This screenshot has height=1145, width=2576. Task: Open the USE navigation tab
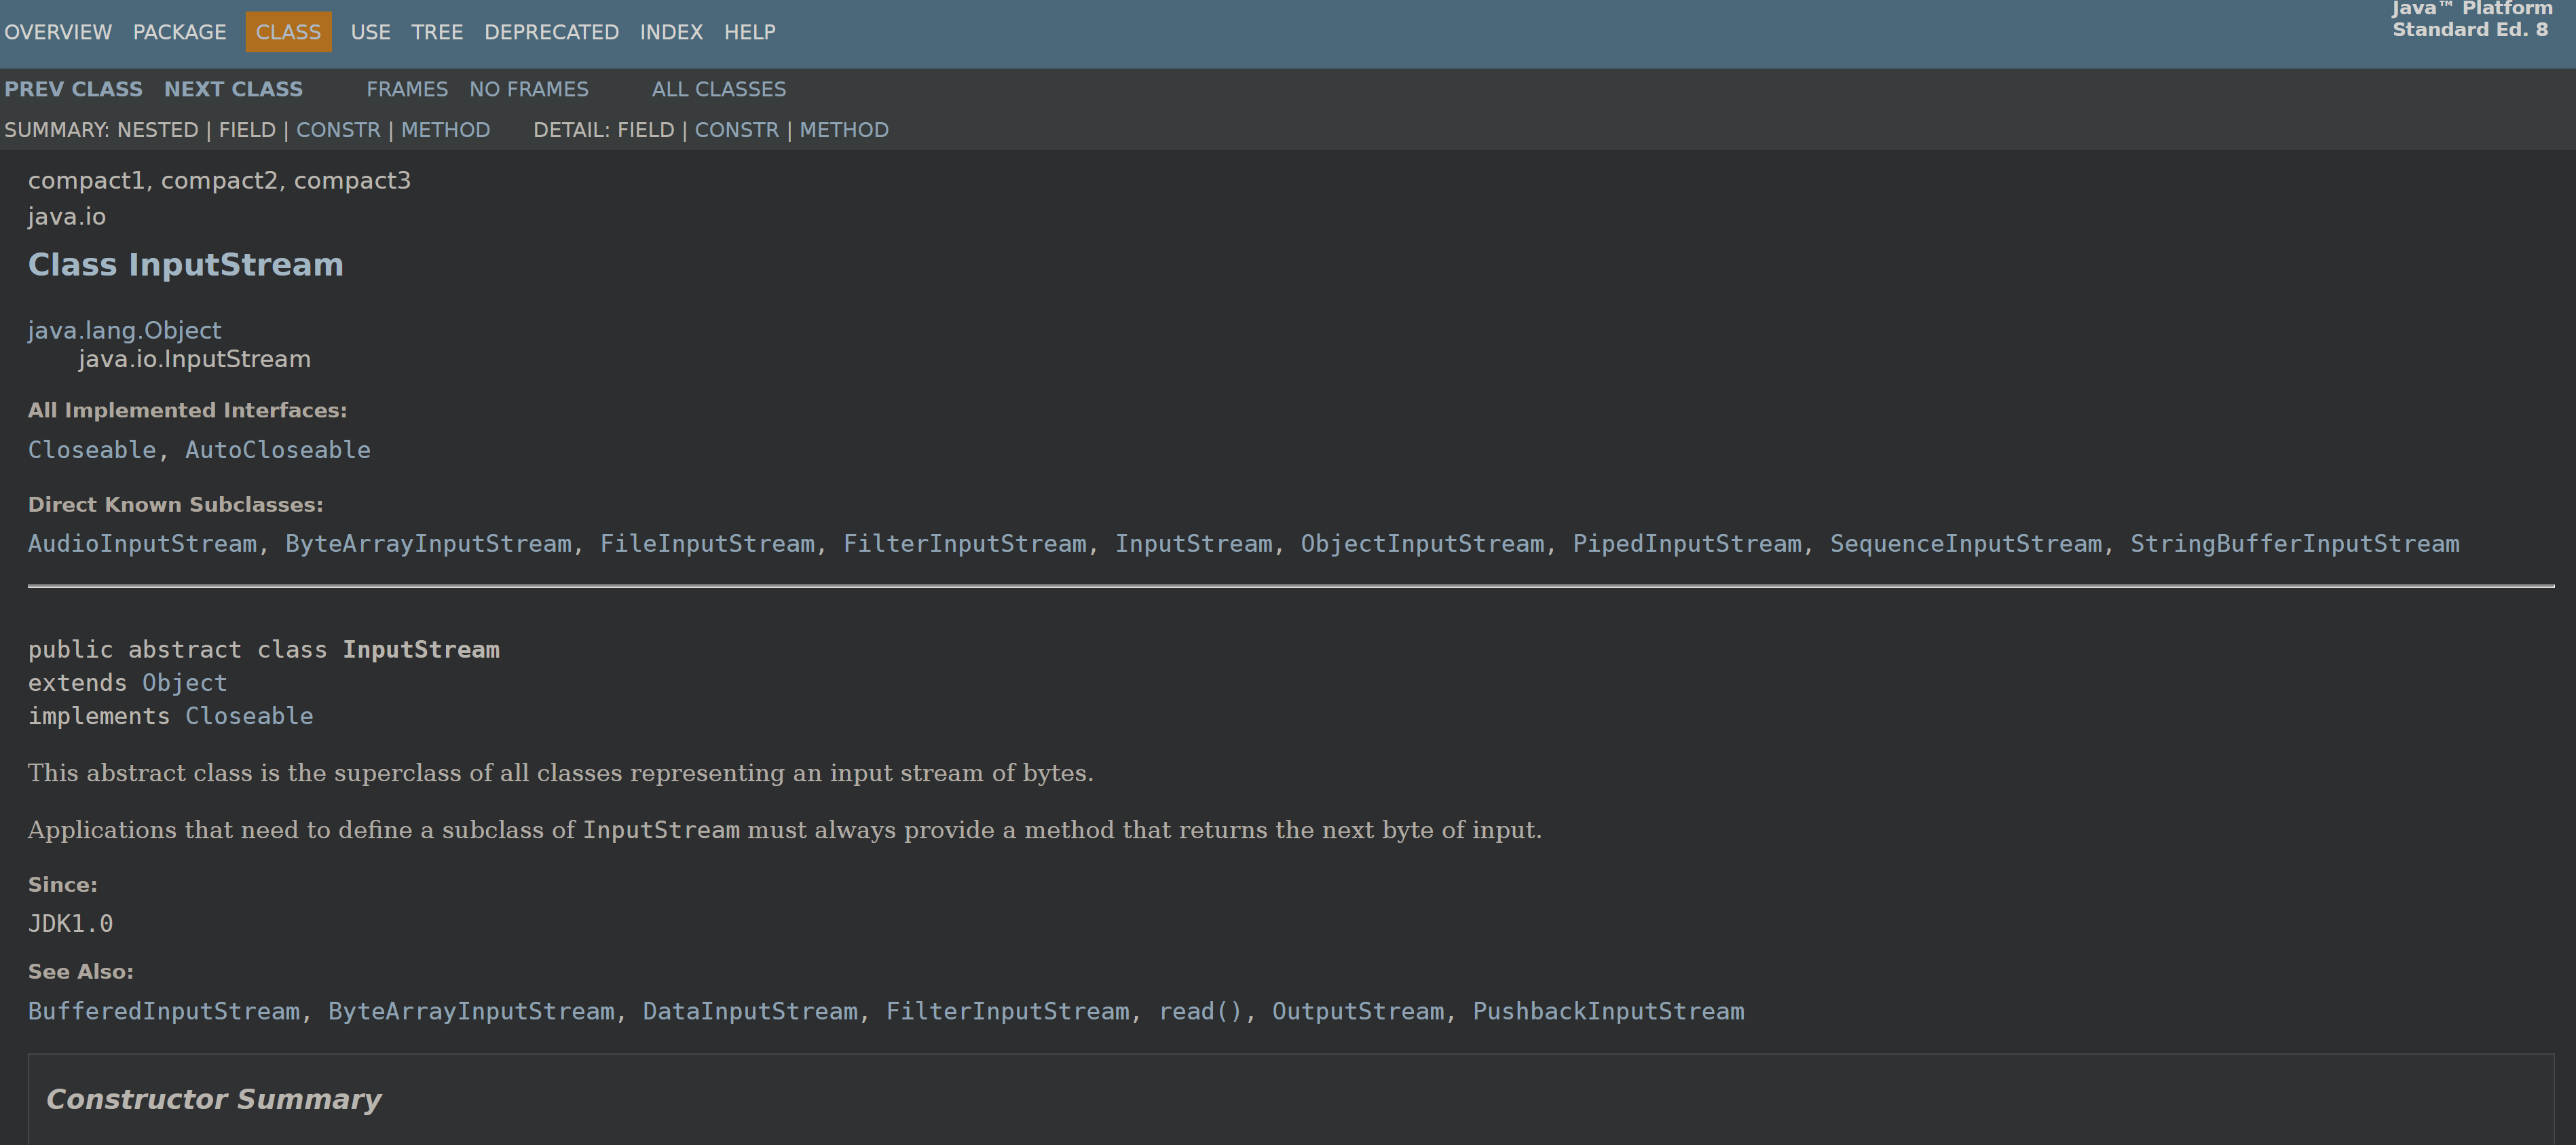point(371,32)
